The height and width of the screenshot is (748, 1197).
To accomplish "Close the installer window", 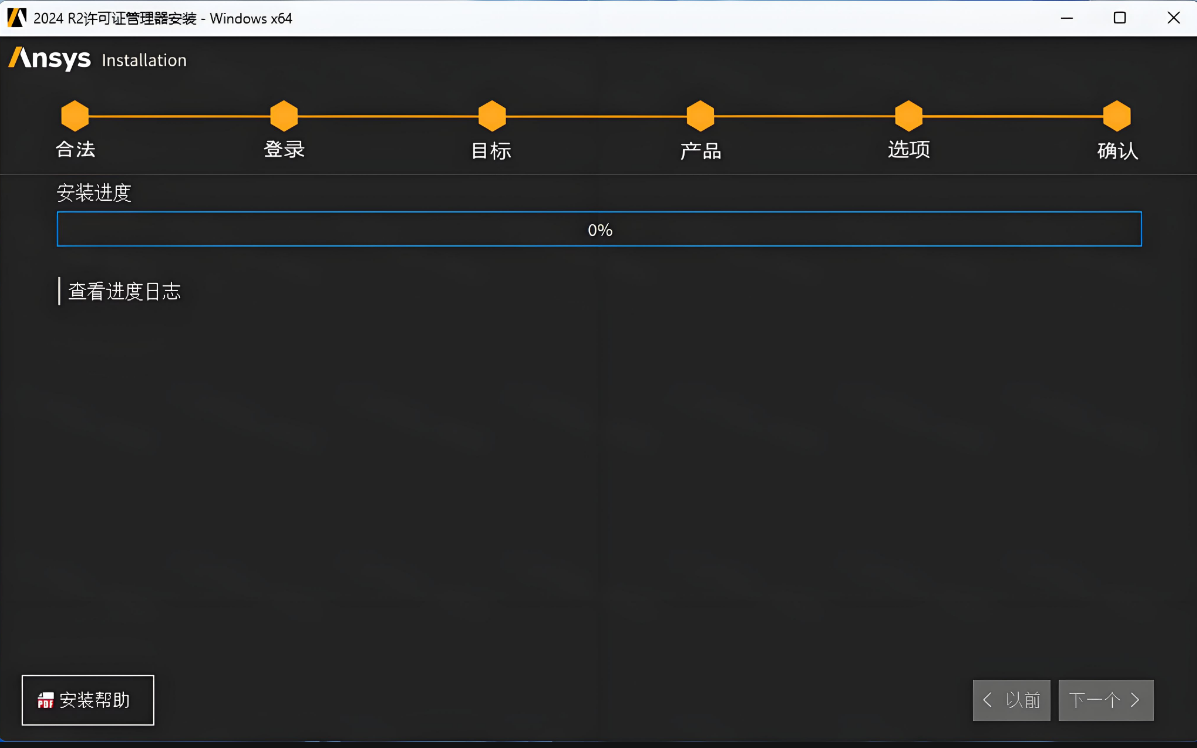I will click(x=1173, y=18).
